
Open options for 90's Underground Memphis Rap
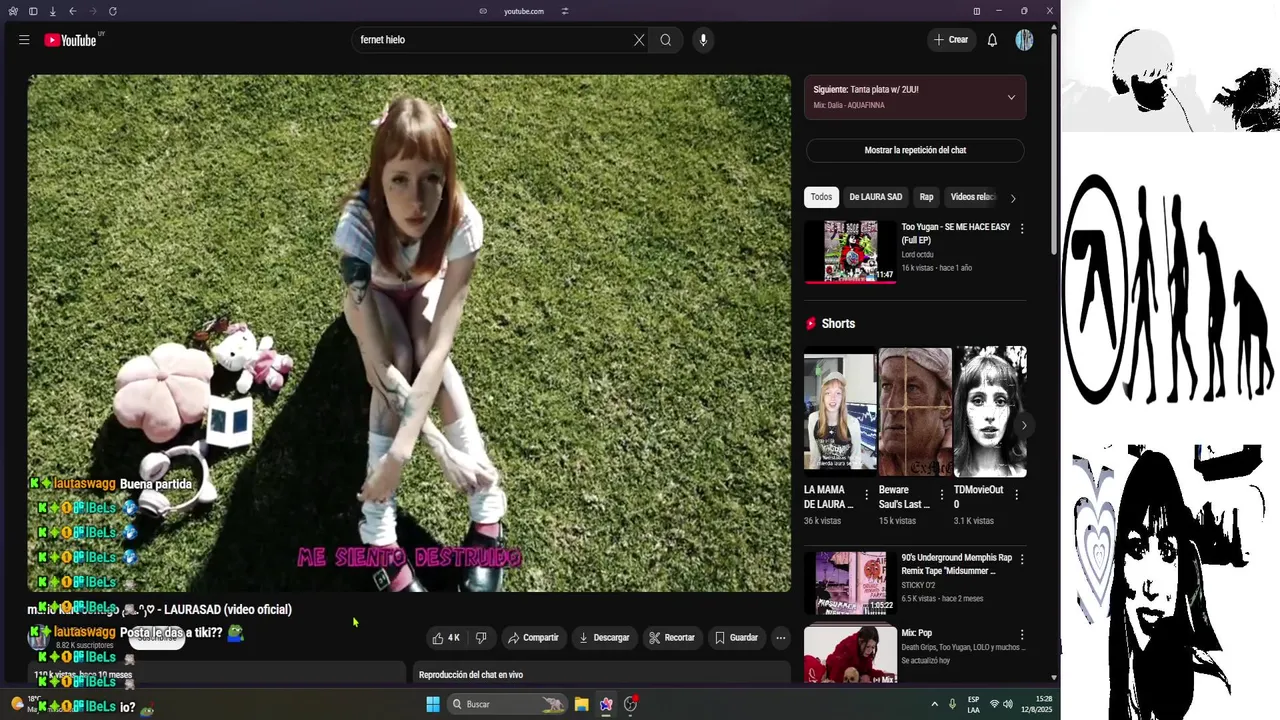pos(1021,559)
